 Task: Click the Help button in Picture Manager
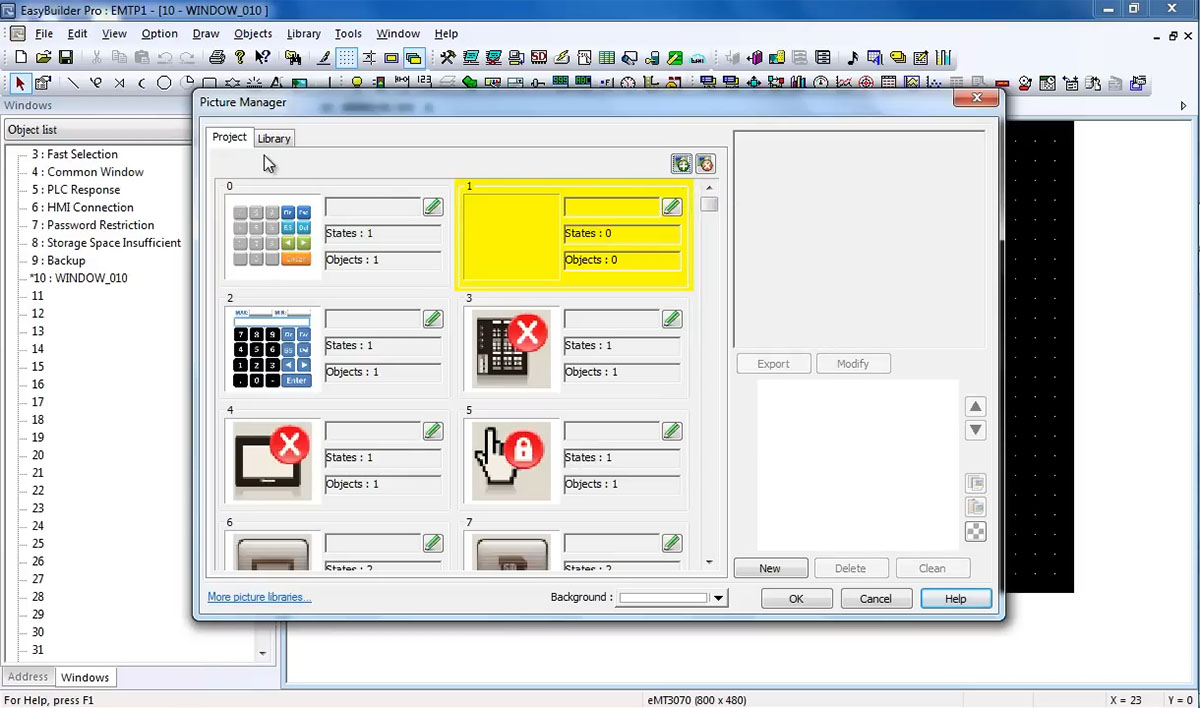(956, 598)
